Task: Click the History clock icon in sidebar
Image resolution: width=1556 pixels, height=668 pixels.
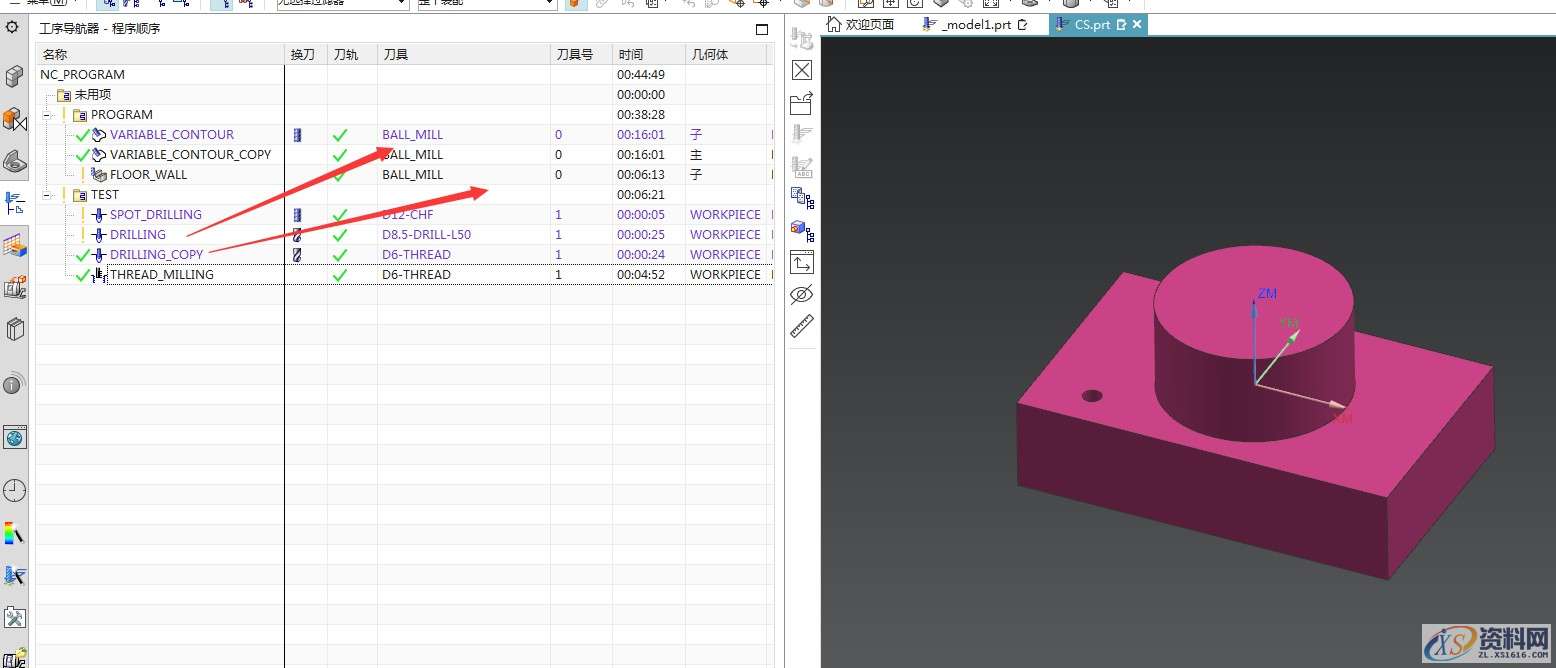Action: coord(15,490)
